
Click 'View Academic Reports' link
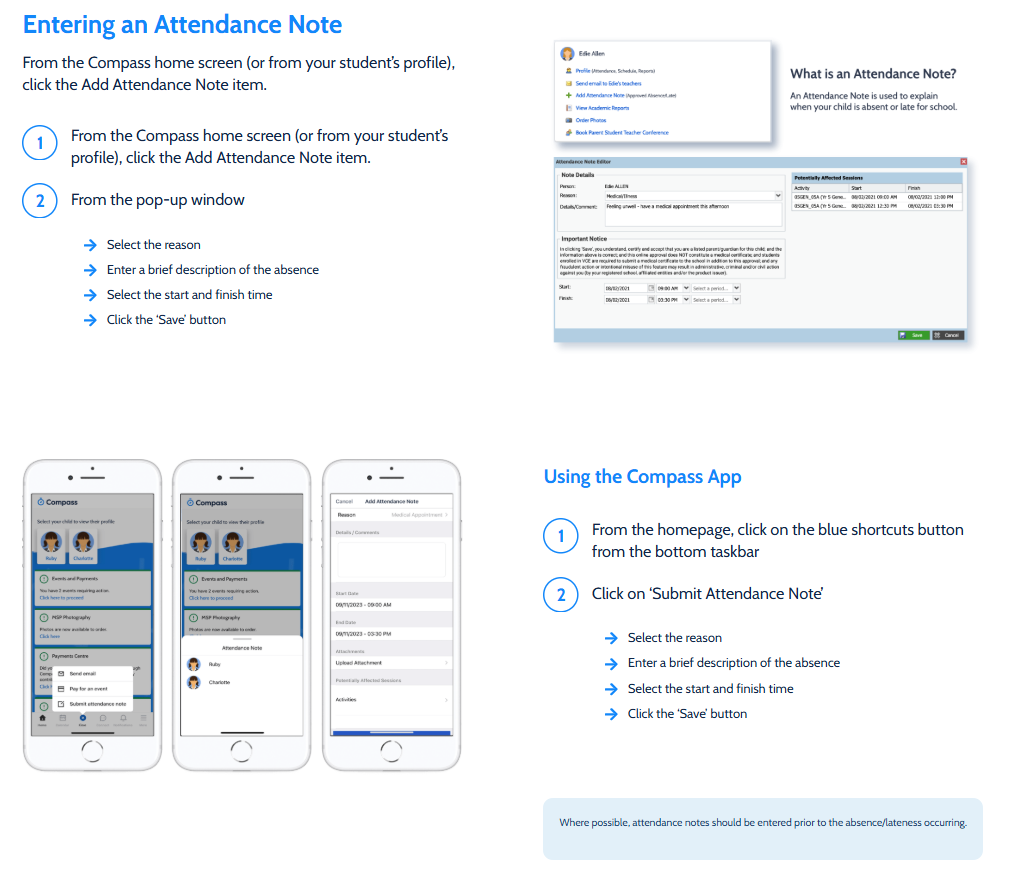pos(602,108)
